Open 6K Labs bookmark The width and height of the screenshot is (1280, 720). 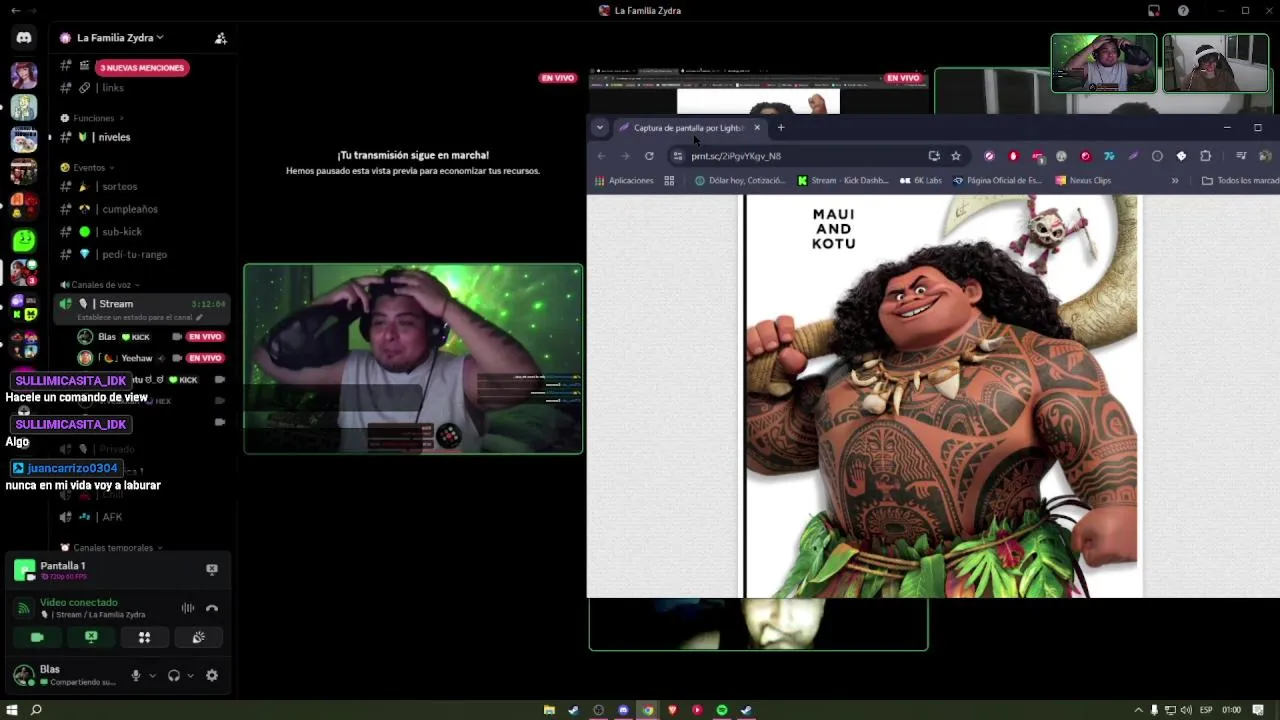click(x=921, y=181)
